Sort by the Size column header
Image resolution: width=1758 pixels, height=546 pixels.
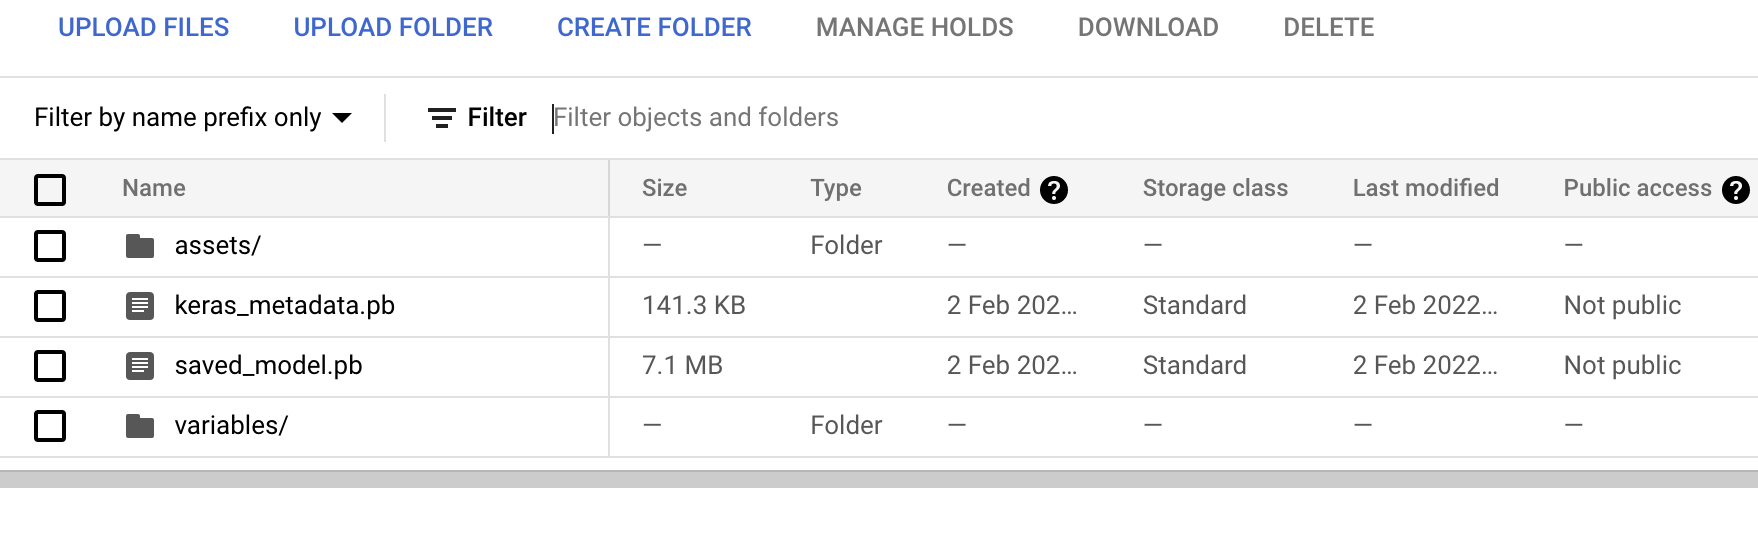click(x=664, y=188)
